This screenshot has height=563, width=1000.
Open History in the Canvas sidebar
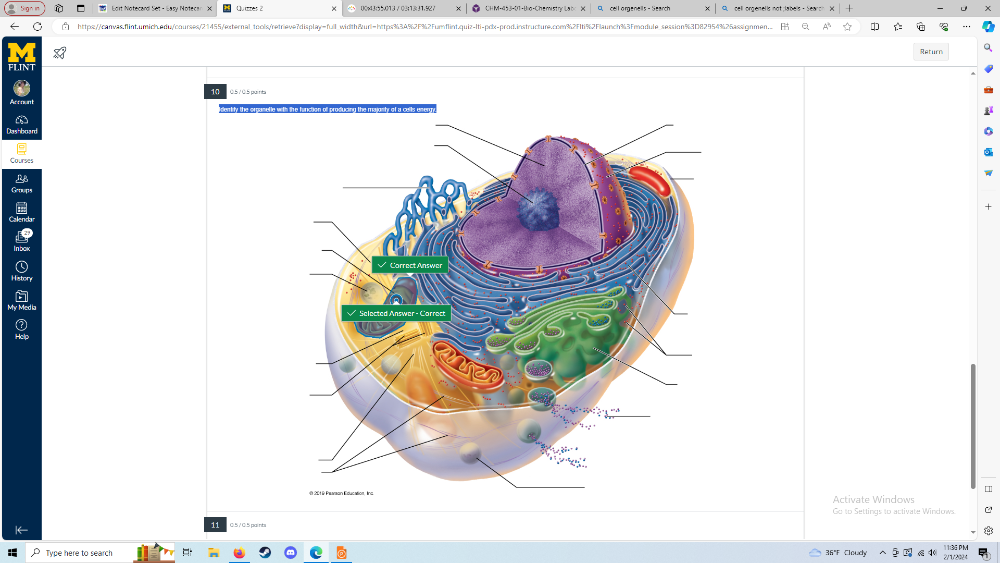21,271
